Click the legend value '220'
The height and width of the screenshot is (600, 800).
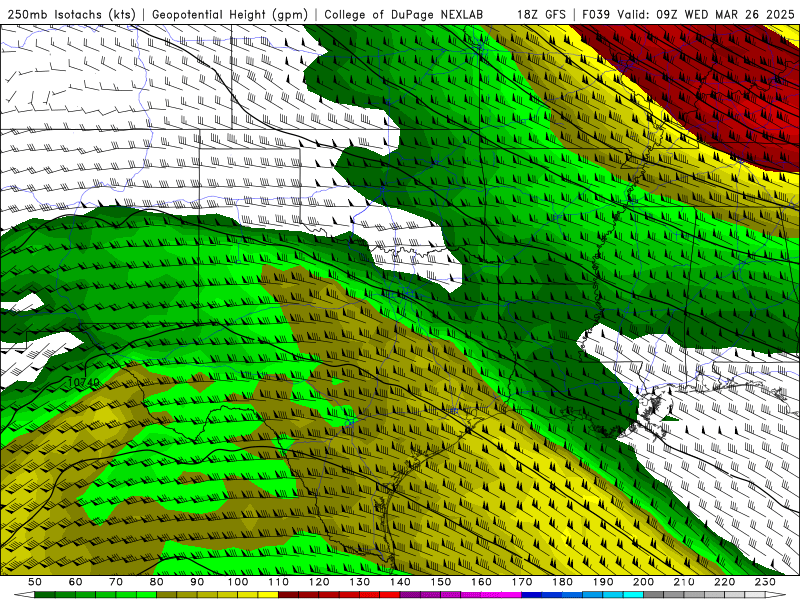click(x=724, y=582)
